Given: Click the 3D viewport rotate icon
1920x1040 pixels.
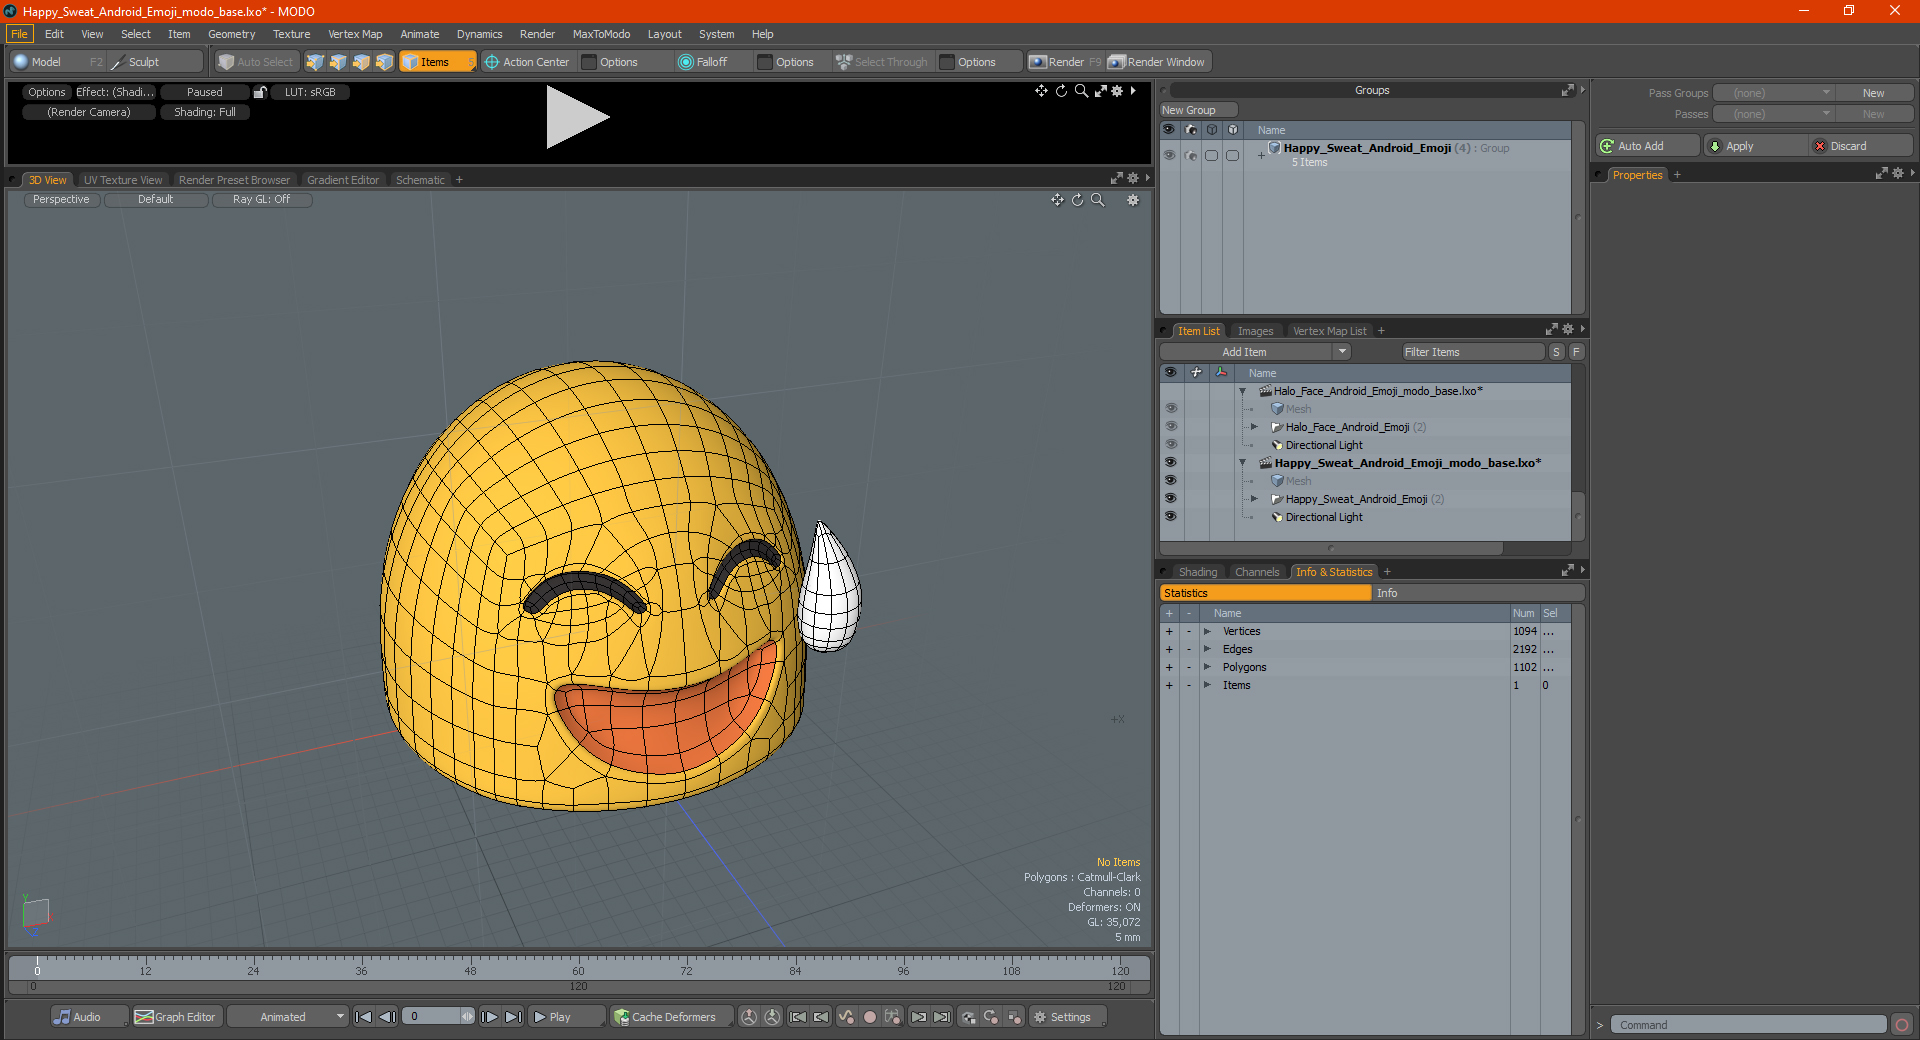Looking at the screenshot, I should [x=1077, y=200].
